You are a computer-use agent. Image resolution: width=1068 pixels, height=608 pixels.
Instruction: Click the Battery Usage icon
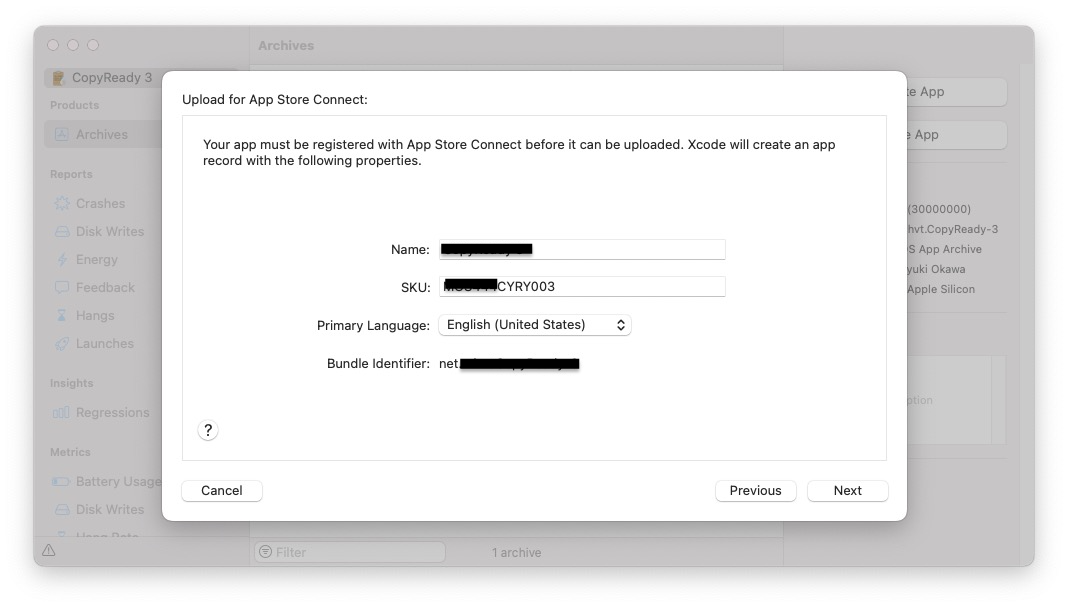point(61,481)
